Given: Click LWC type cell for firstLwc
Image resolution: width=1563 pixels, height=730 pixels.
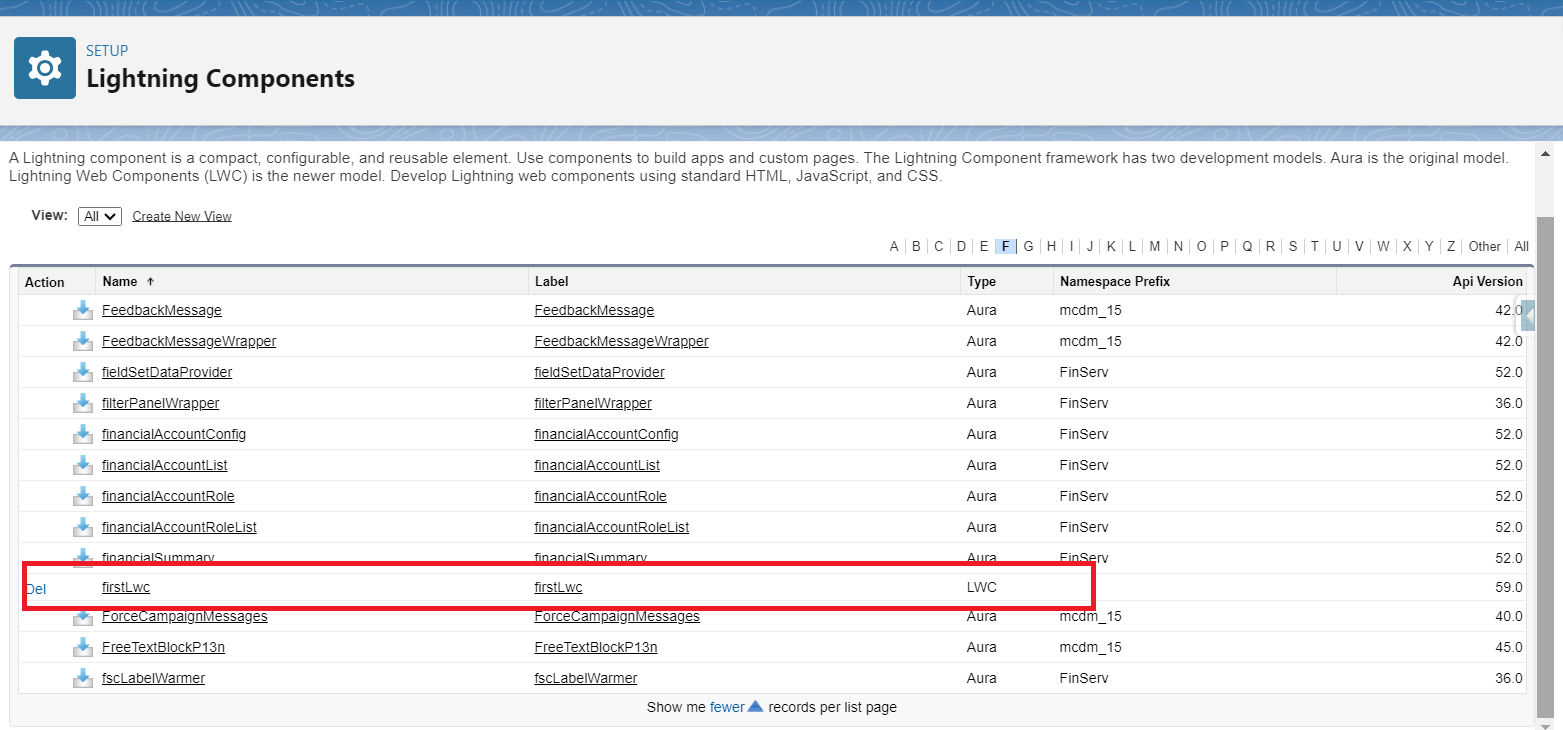Looking at the screenshot, I should [x=982, y=587].
